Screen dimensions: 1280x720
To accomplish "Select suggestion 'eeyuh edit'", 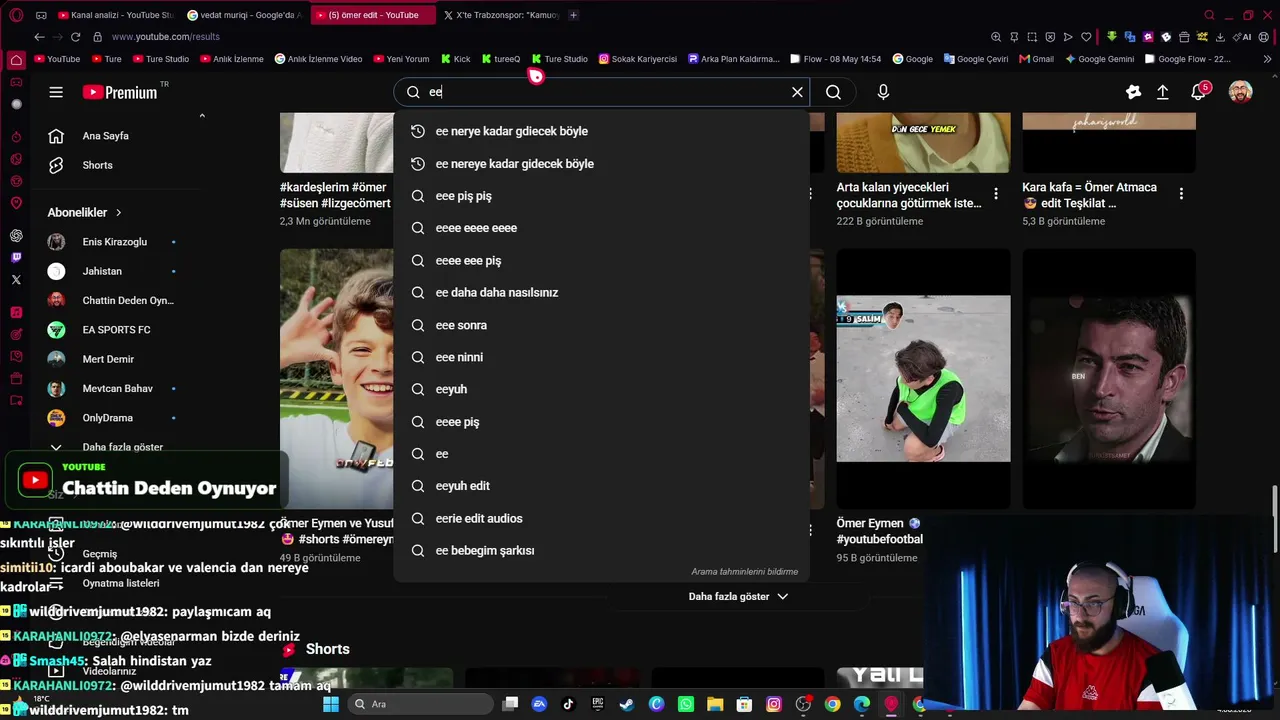I will pos(601,486).
